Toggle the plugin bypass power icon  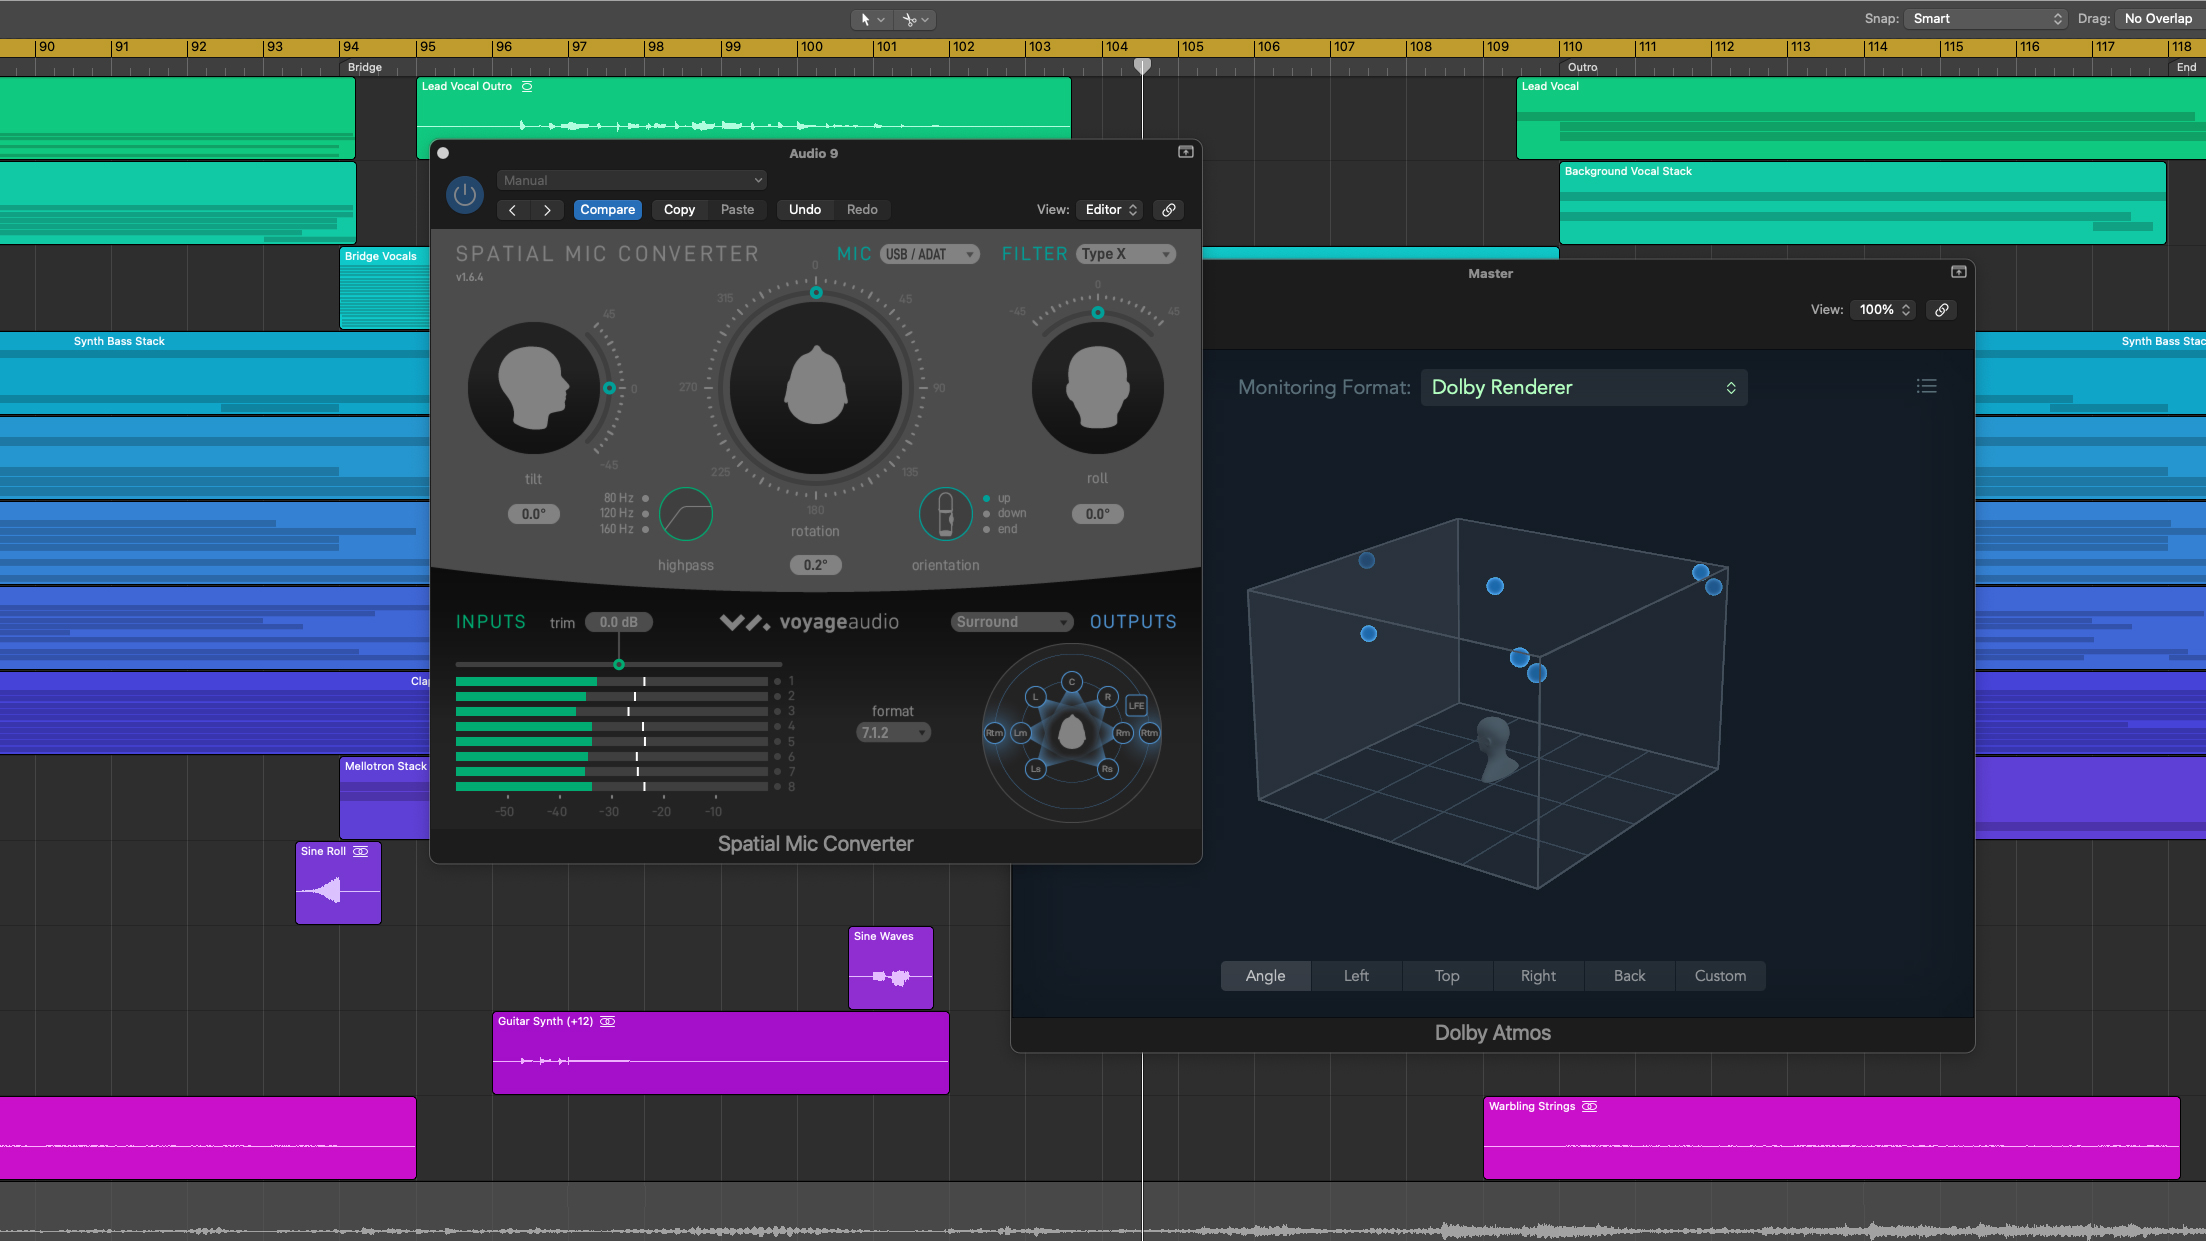(x=464, y=195)
